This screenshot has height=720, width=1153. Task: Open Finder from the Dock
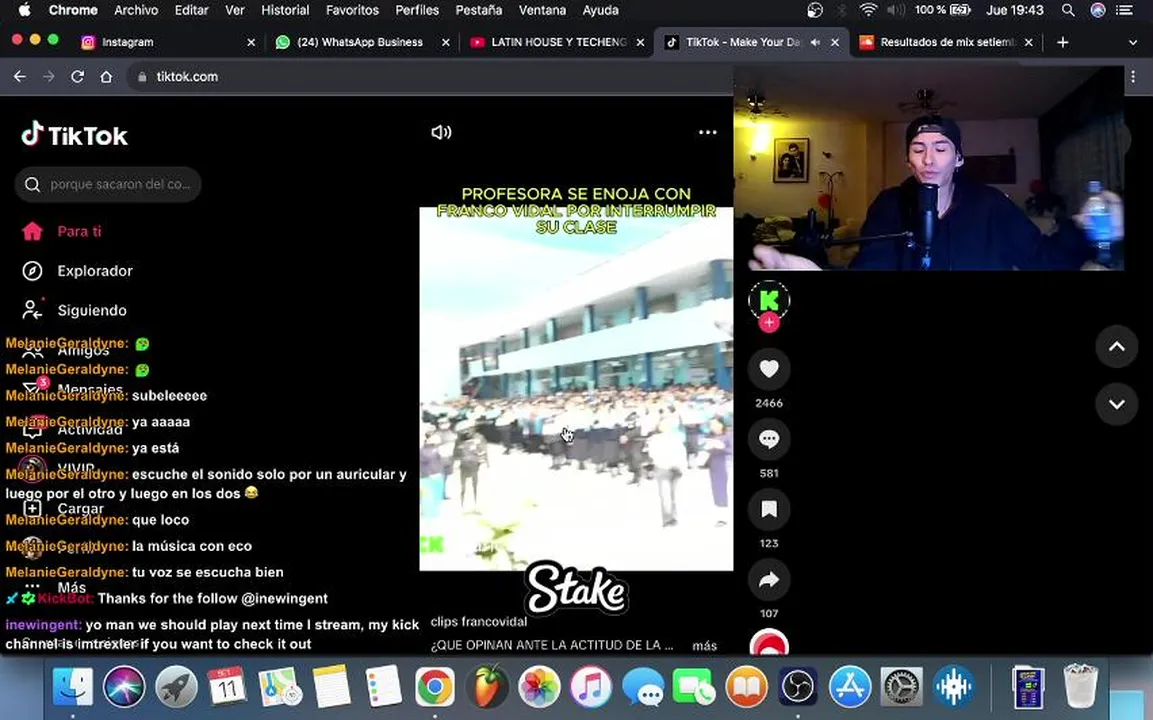point(72,687)
